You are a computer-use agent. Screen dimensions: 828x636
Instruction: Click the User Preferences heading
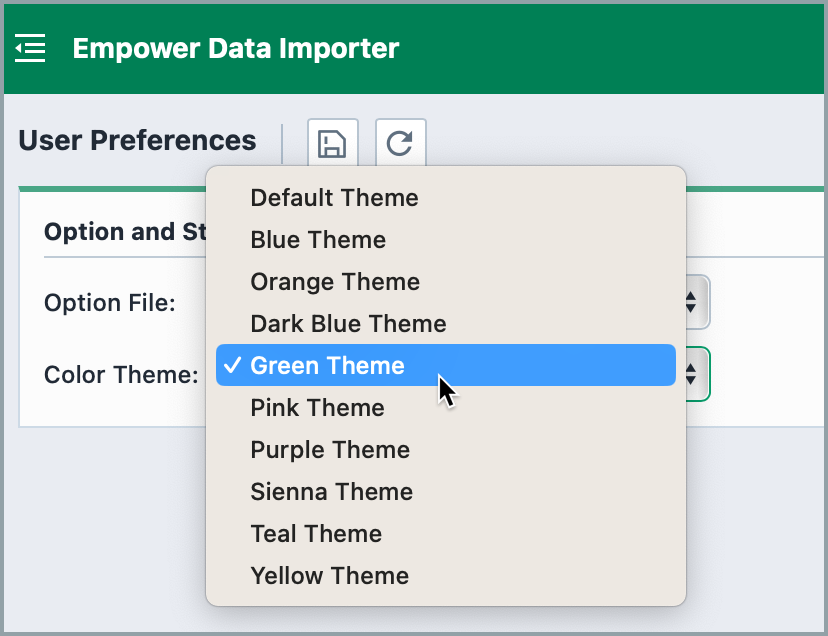pyautogui.click(x=137, y=141)
